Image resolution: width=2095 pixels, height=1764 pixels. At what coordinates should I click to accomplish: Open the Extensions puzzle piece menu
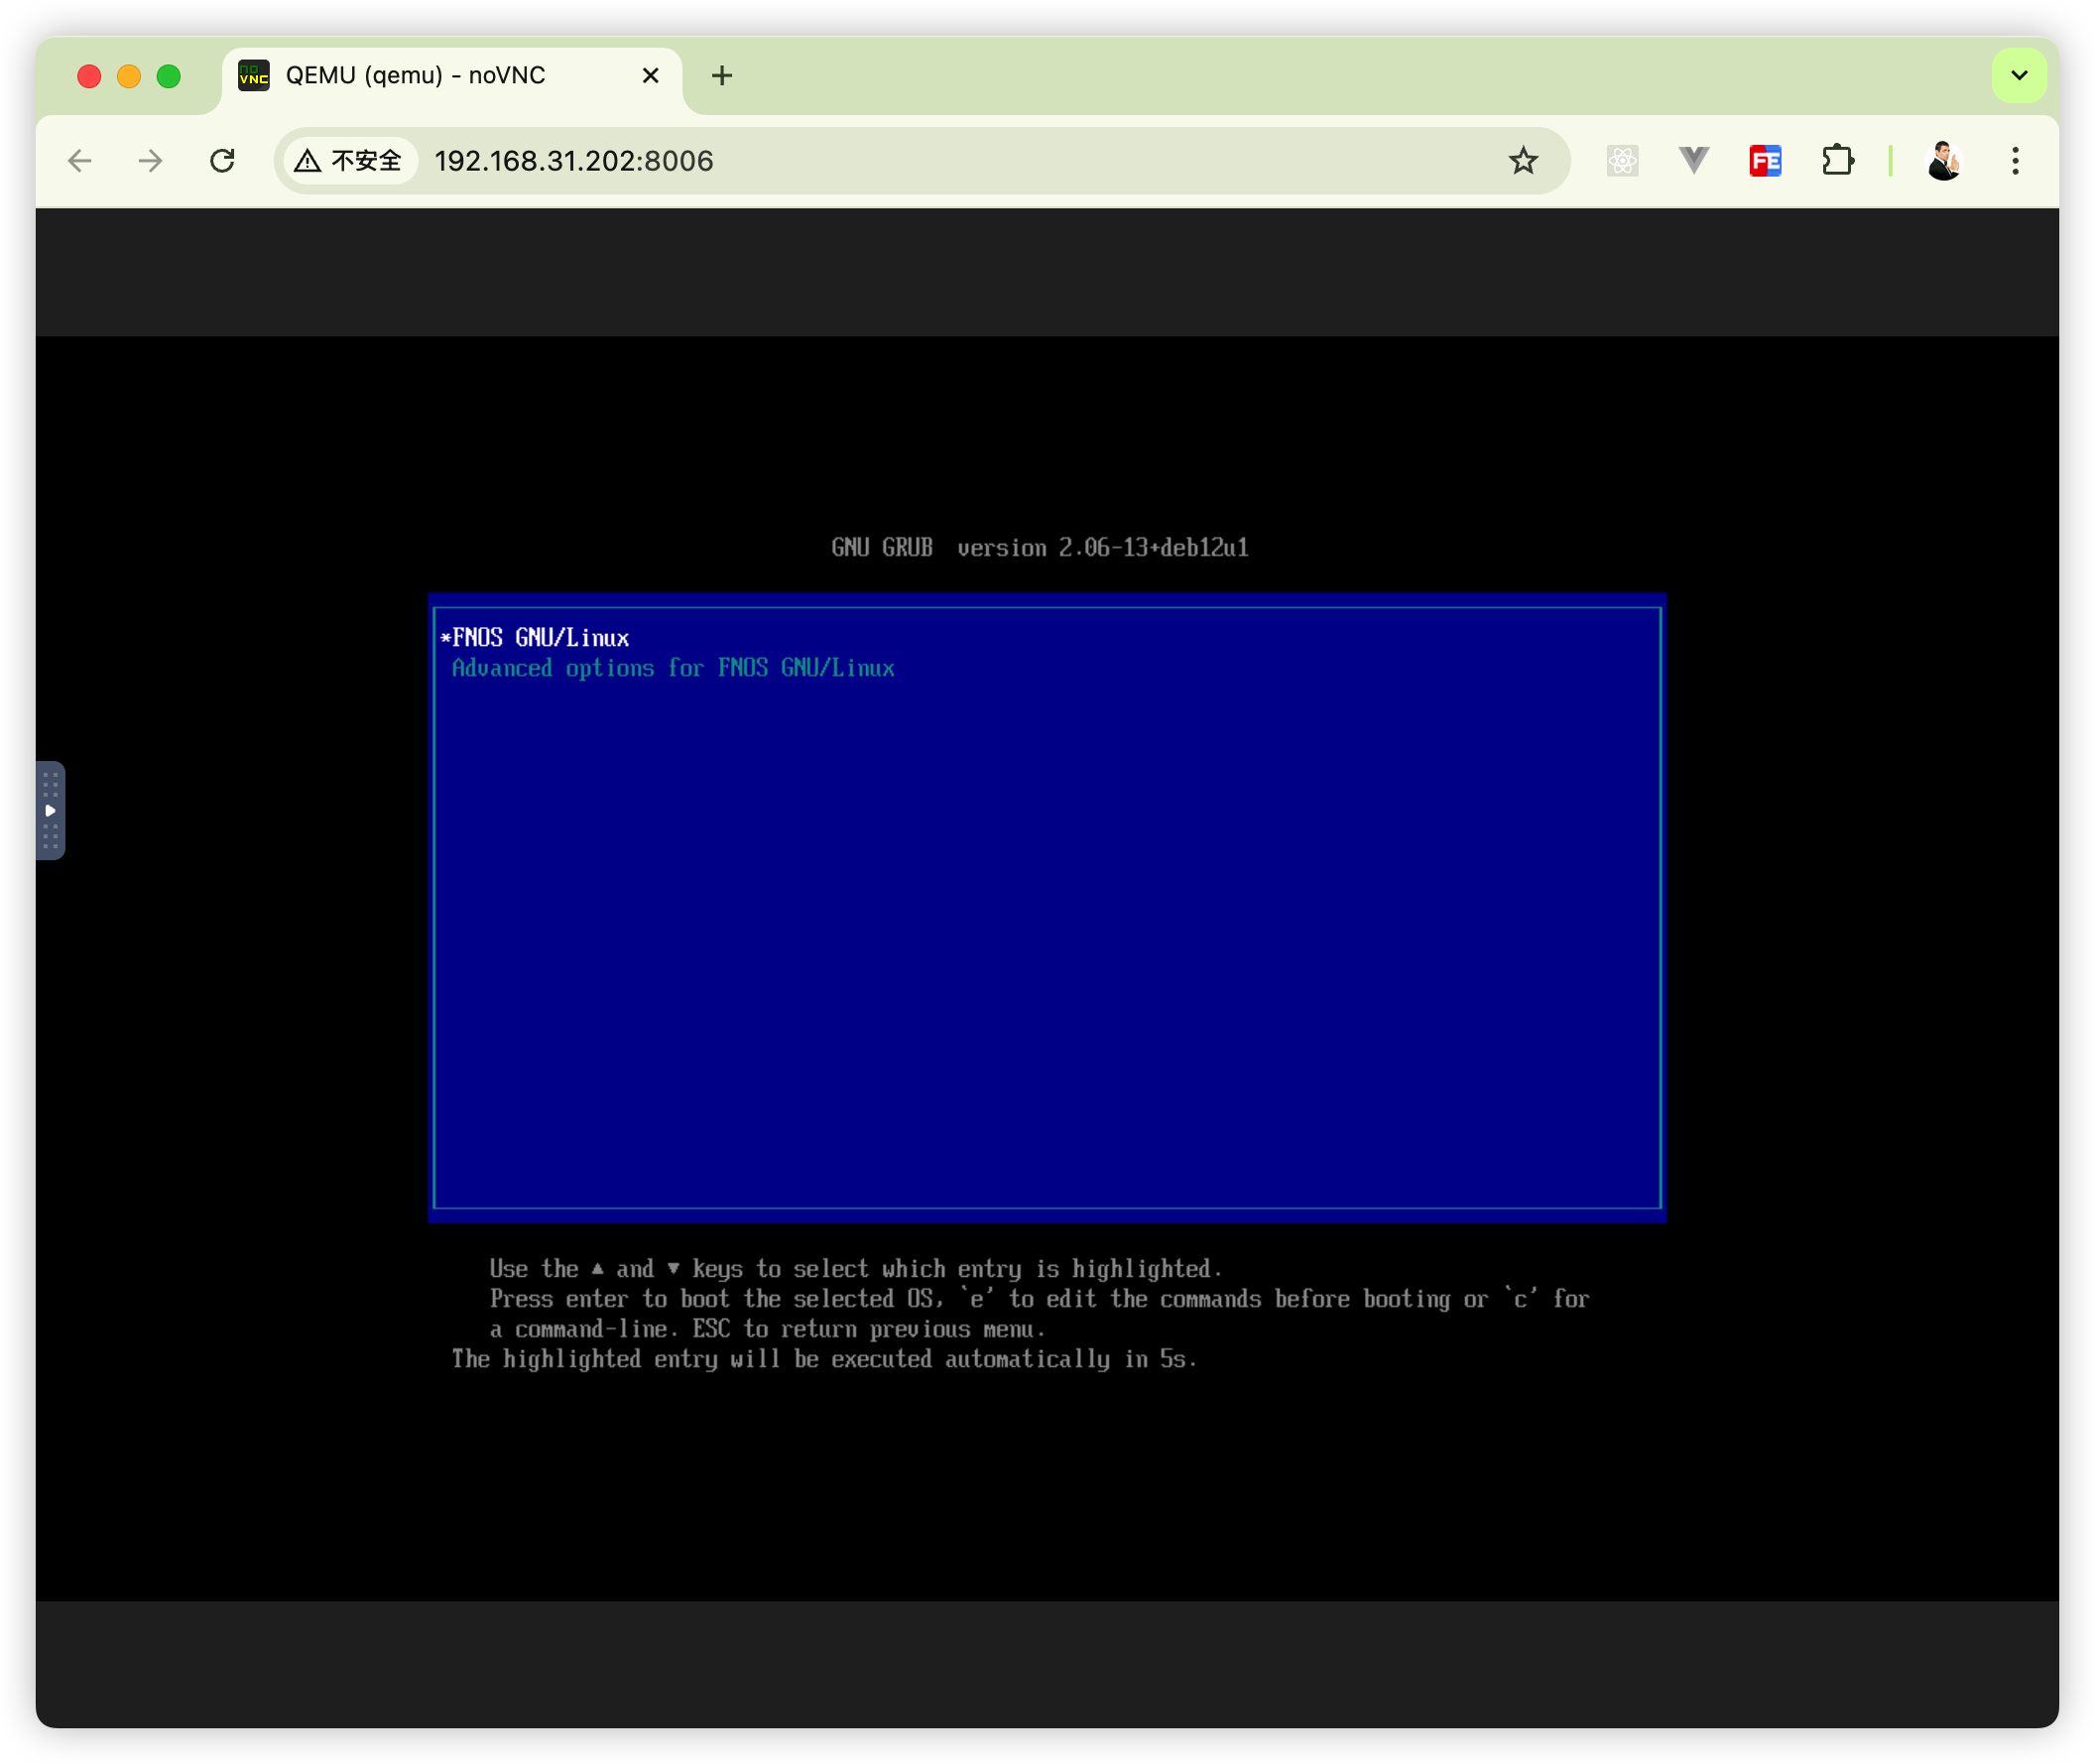coord(1837,161)
